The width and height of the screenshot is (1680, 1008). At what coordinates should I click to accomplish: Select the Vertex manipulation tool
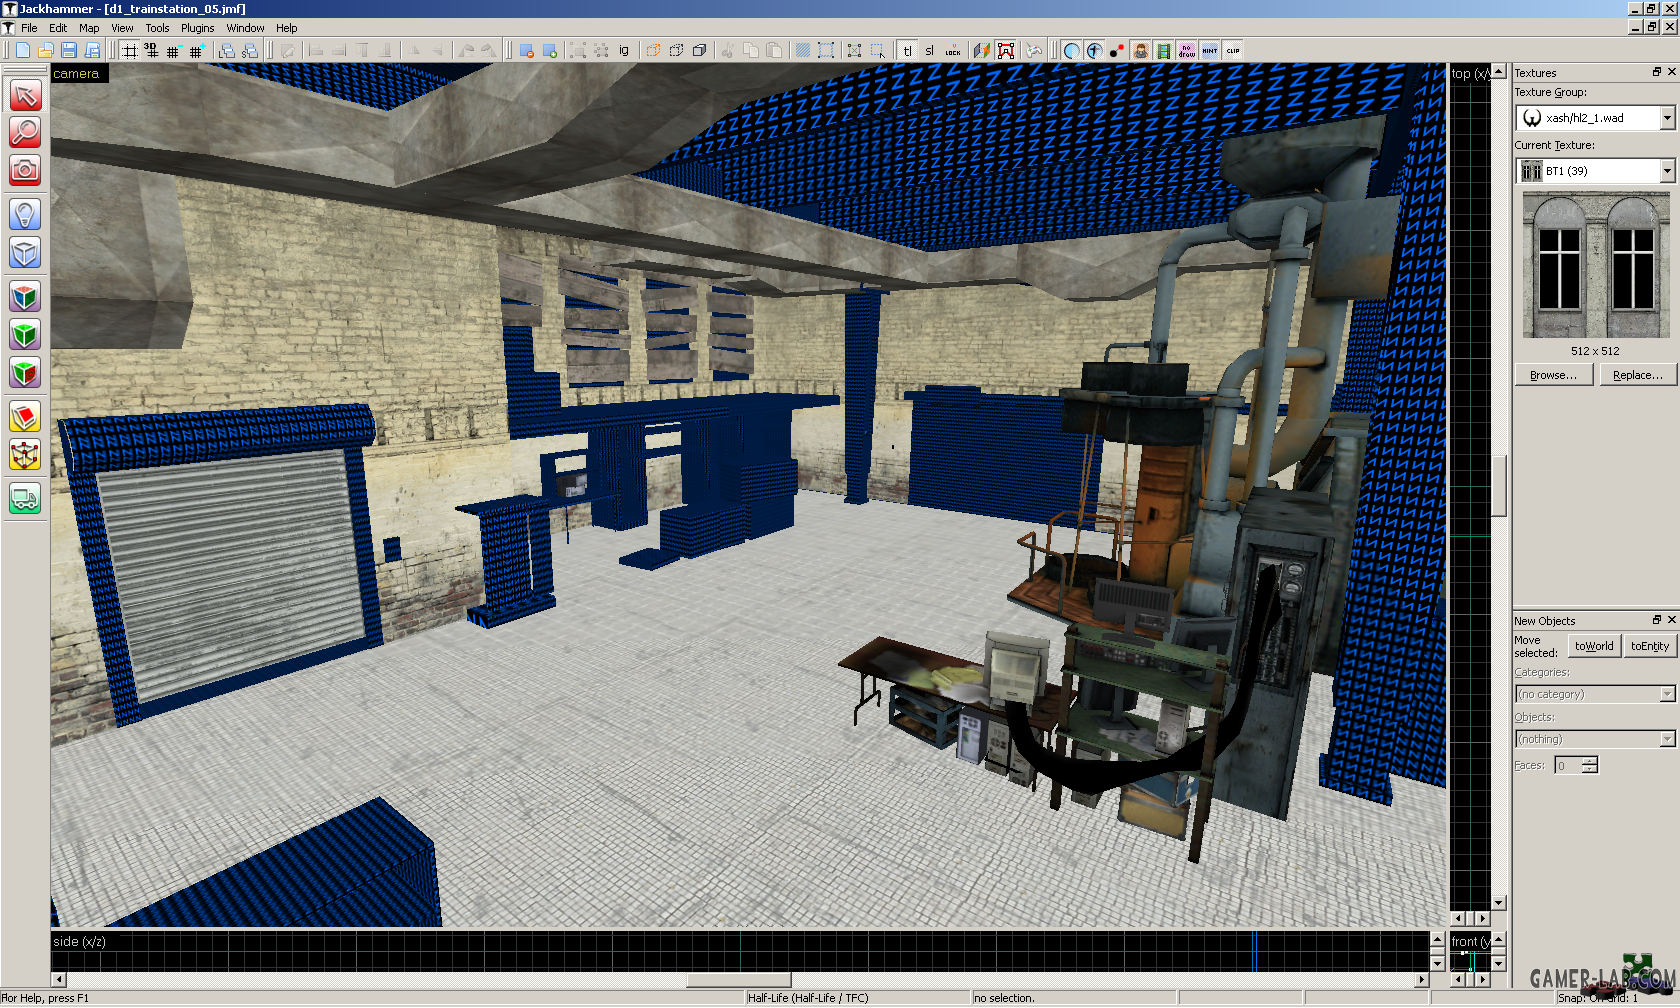coord(25,455)
